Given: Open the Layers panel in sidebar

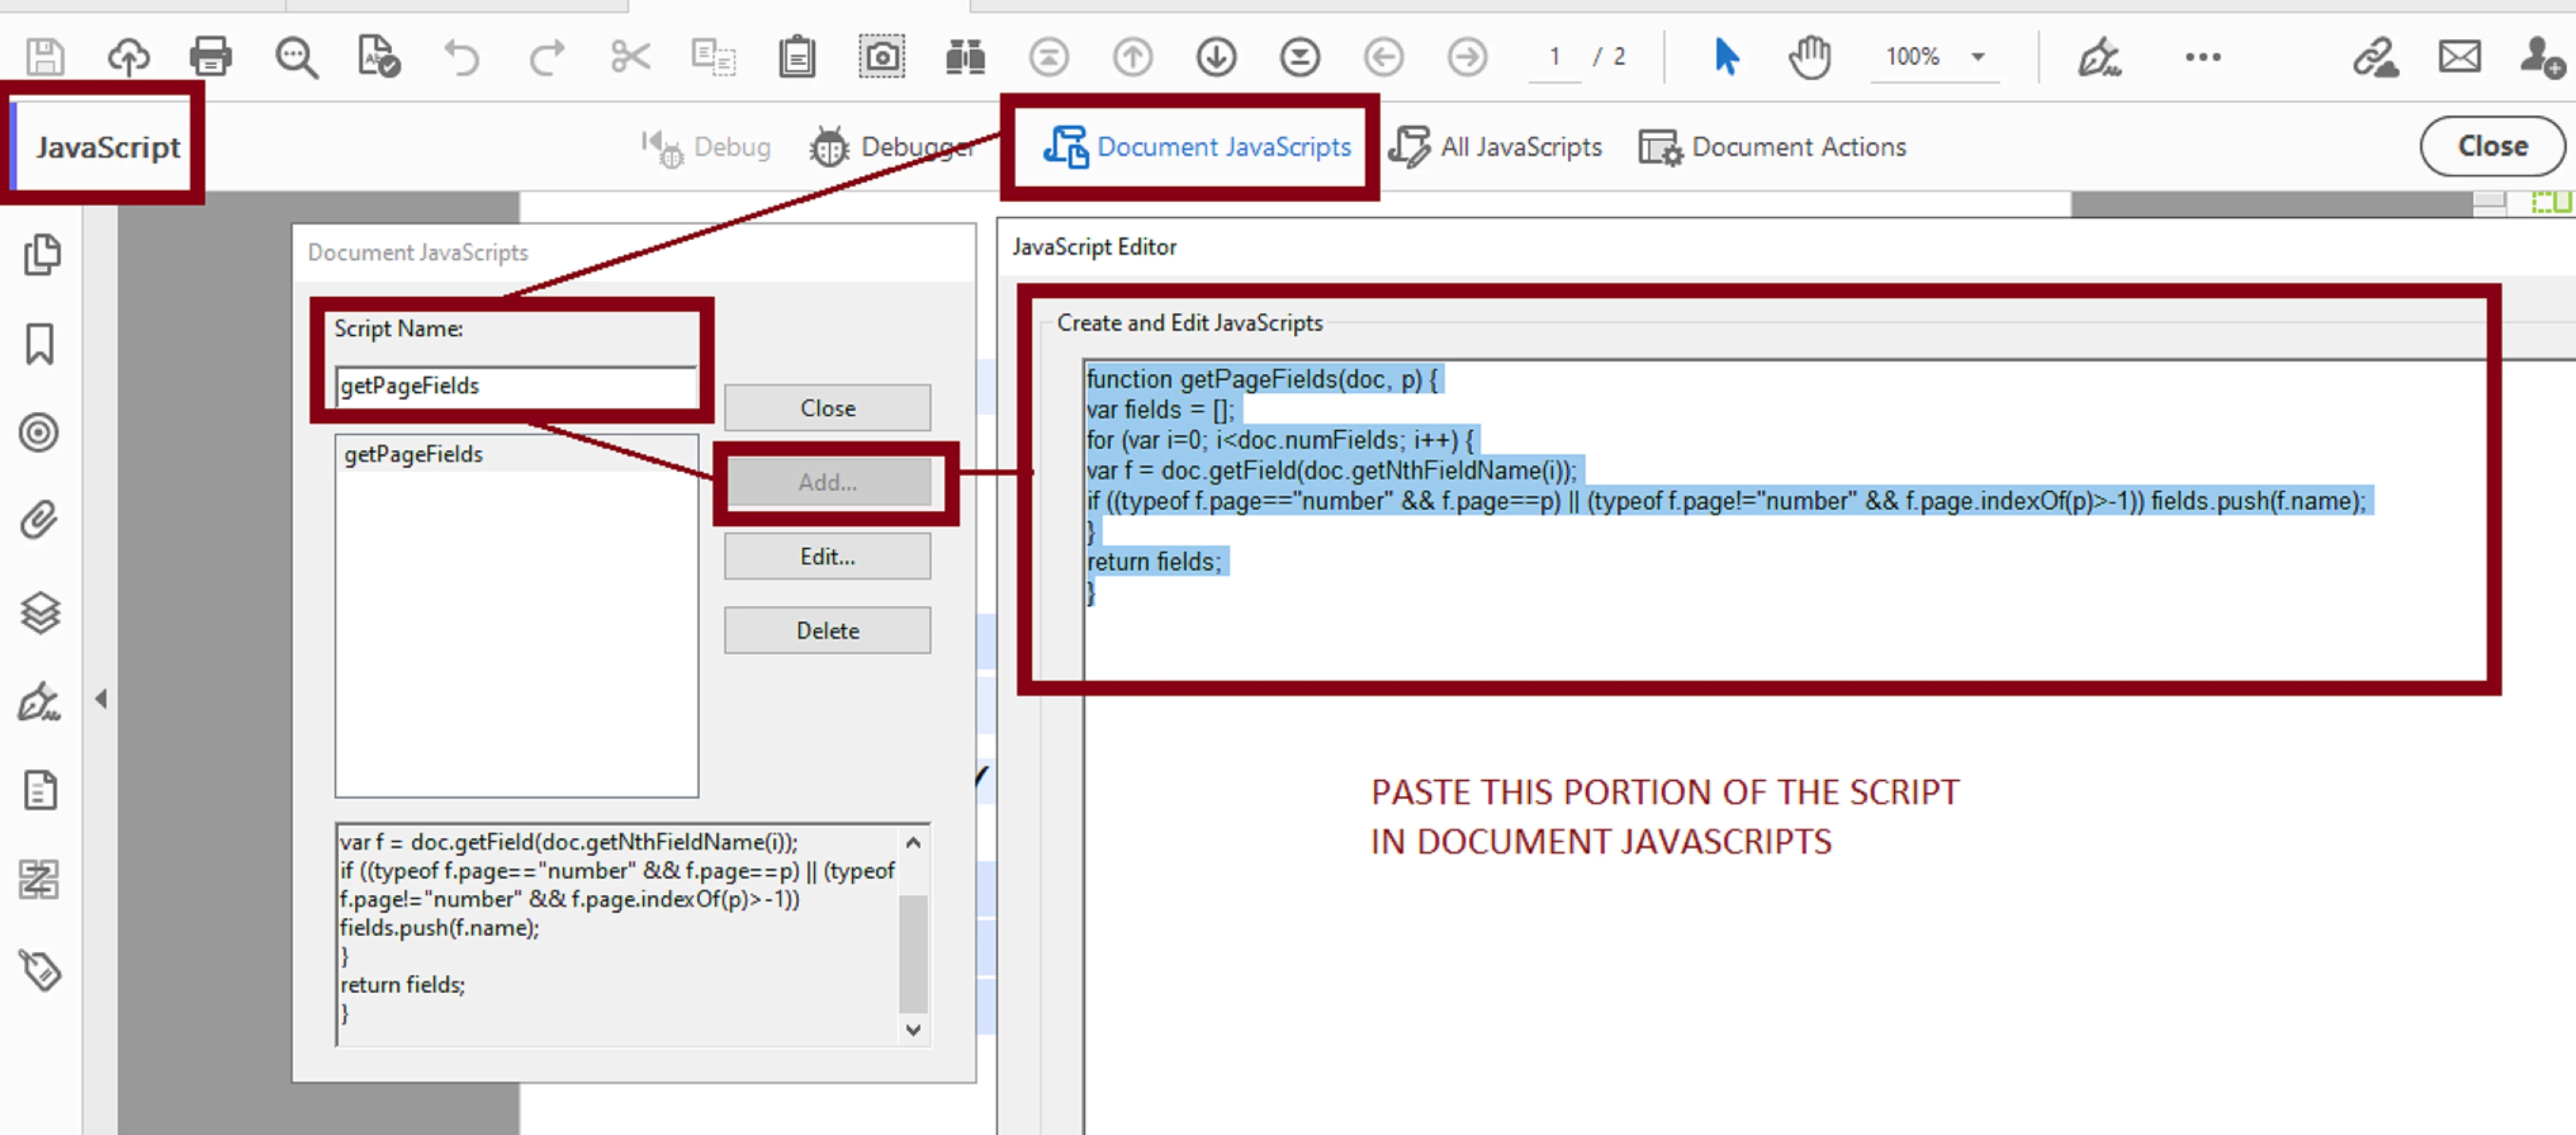Looking at the screenshot, I should [40, 612].
